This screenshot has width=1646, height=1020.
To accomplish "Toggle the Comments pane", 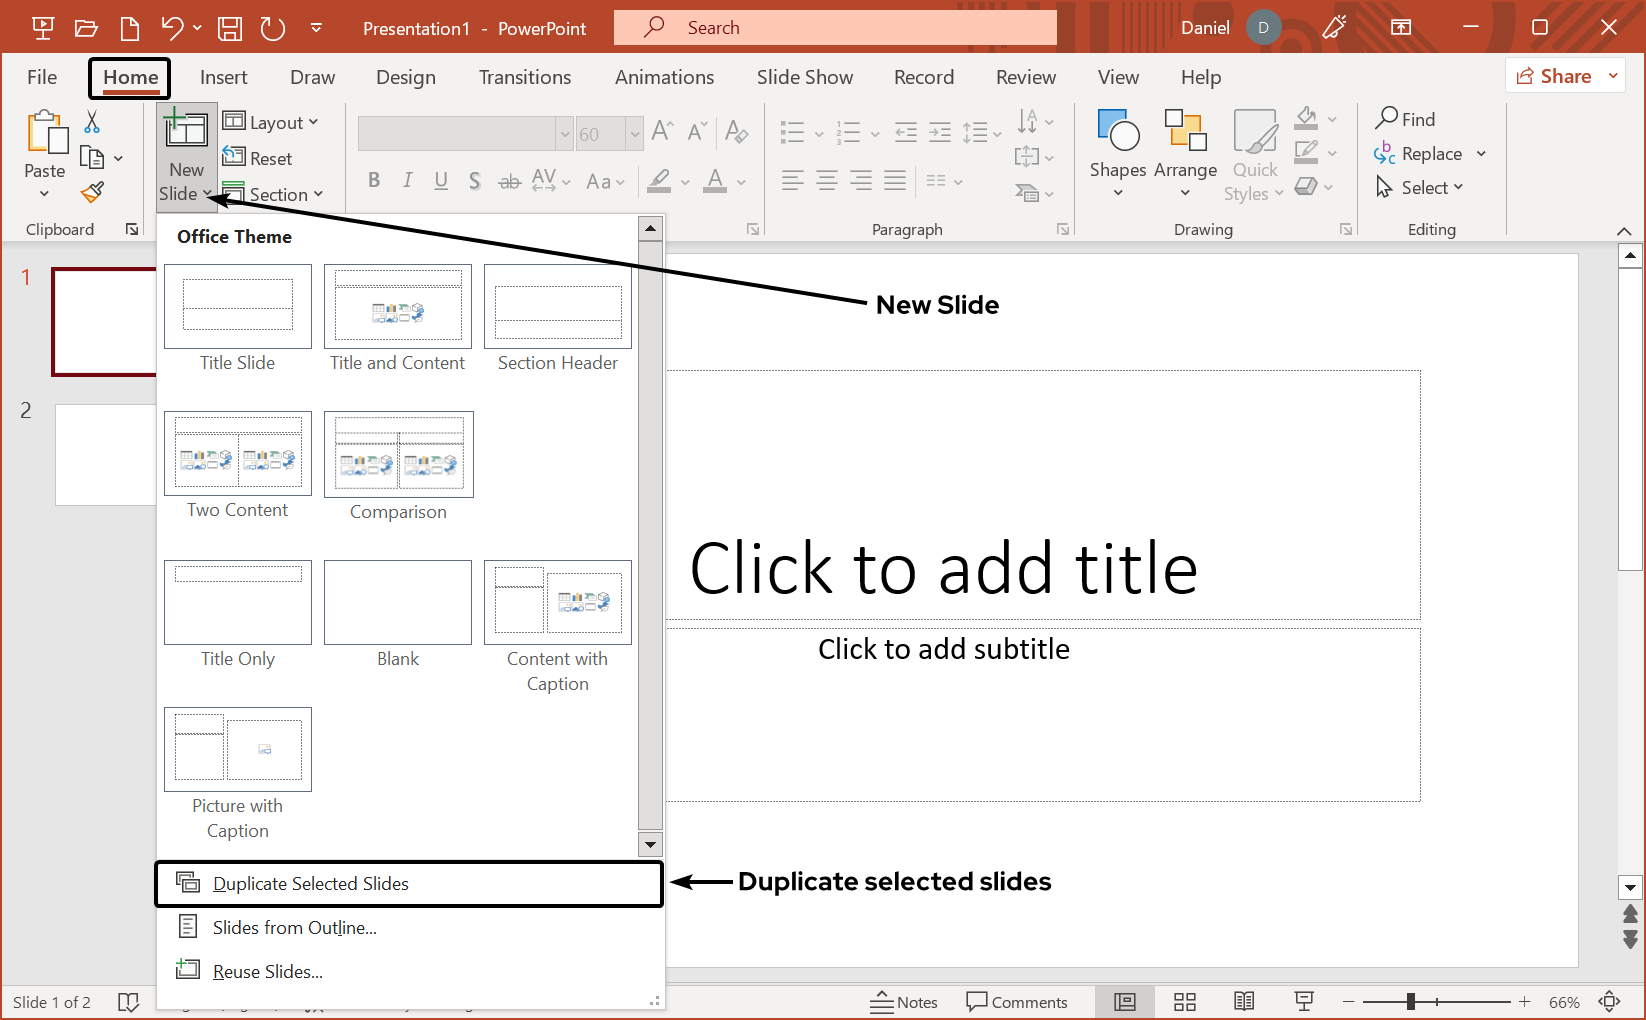I will 1018,1001.
